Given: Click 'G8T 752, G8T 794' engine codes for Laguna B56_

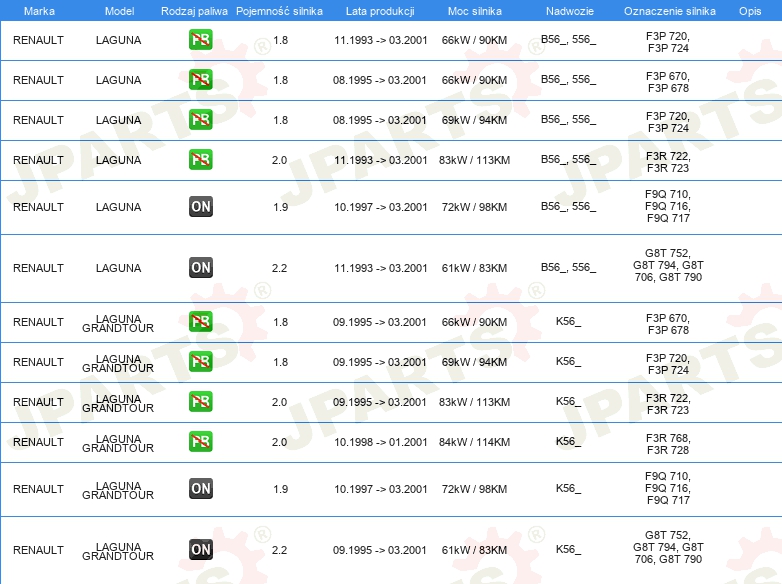Looking at the screenshot, I should click(668, 265).
